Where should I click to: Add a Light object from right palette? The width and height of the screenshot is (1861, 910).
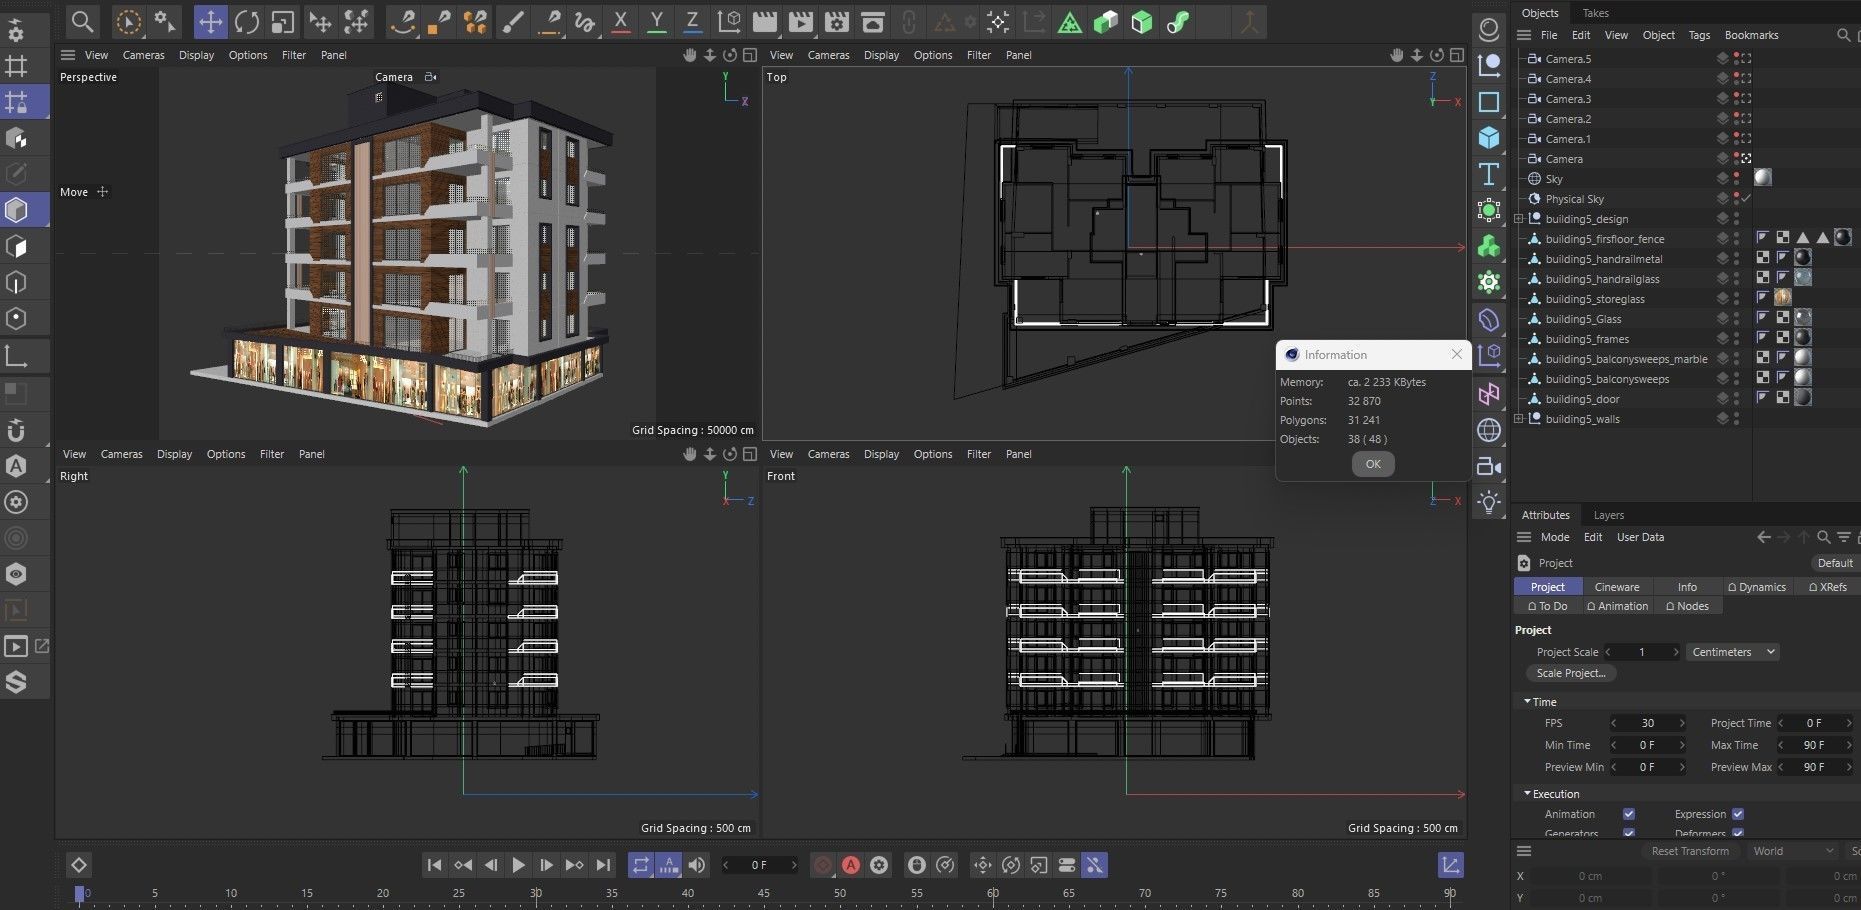pyautogui.click(x=1489, y=502)
